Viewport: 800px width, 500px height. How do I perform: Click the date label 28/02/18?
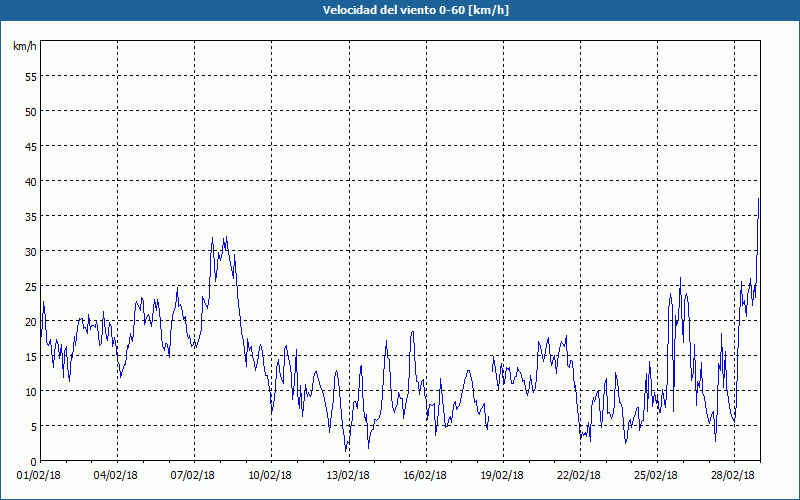point(733,475)
